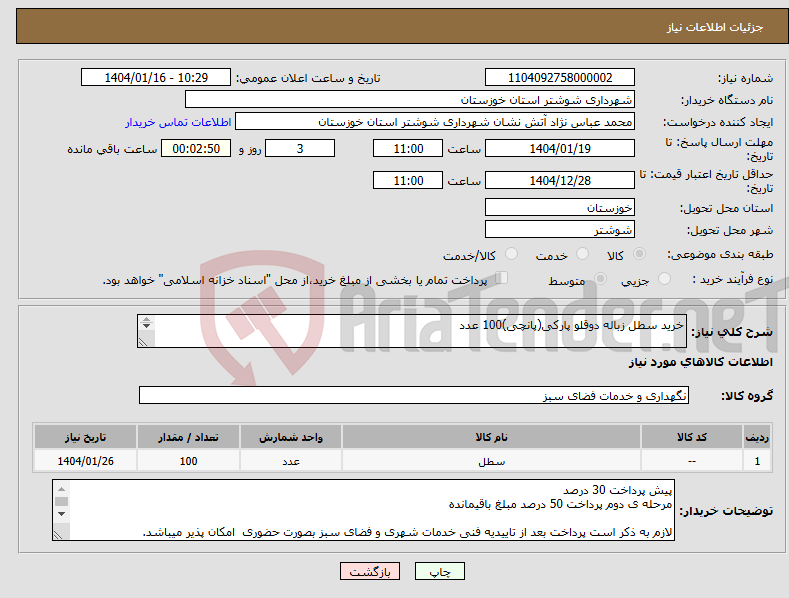Click the اطلاعات کالاهای مورد نیاز section title
This screenshot has height=598, width=789.
click(x=700, y=362)
